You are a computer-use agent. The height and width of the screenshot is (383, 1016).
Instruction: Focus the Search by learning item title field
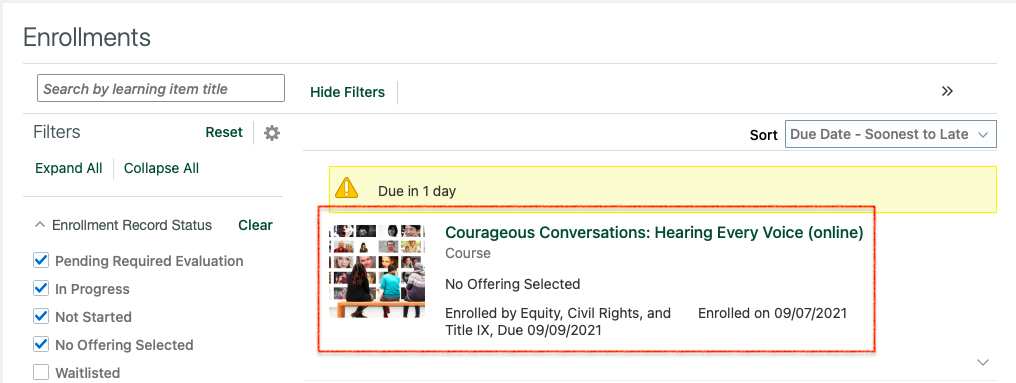click(161, 88)
